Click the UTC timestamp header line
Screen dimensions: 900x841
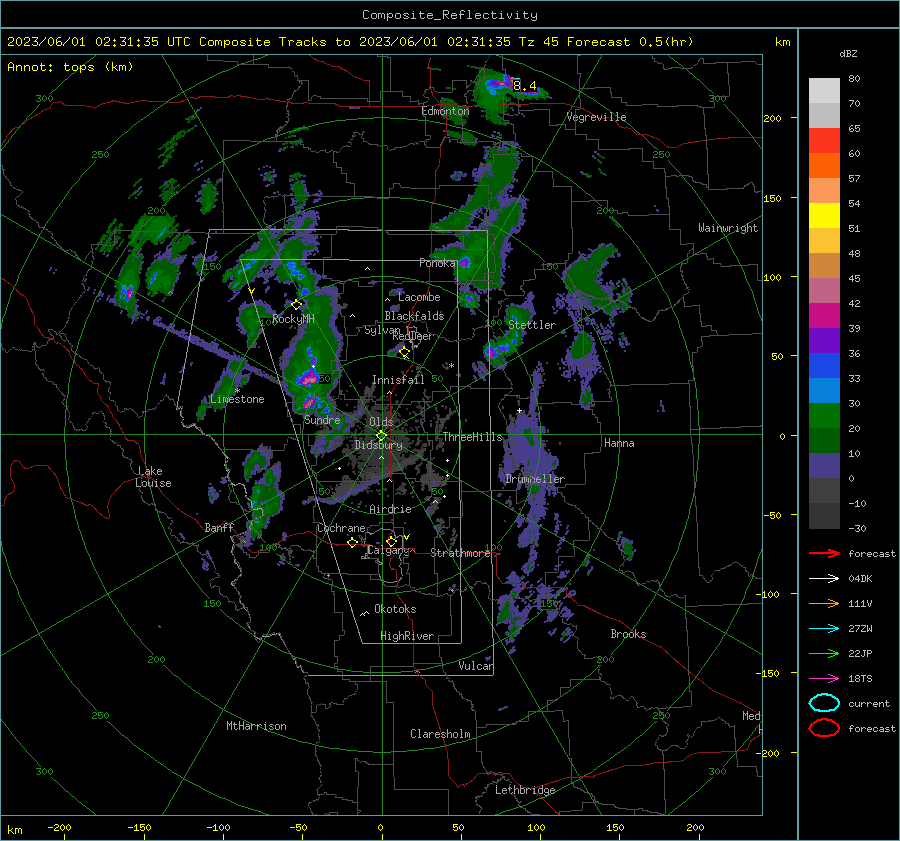click(x=350, y=42)
